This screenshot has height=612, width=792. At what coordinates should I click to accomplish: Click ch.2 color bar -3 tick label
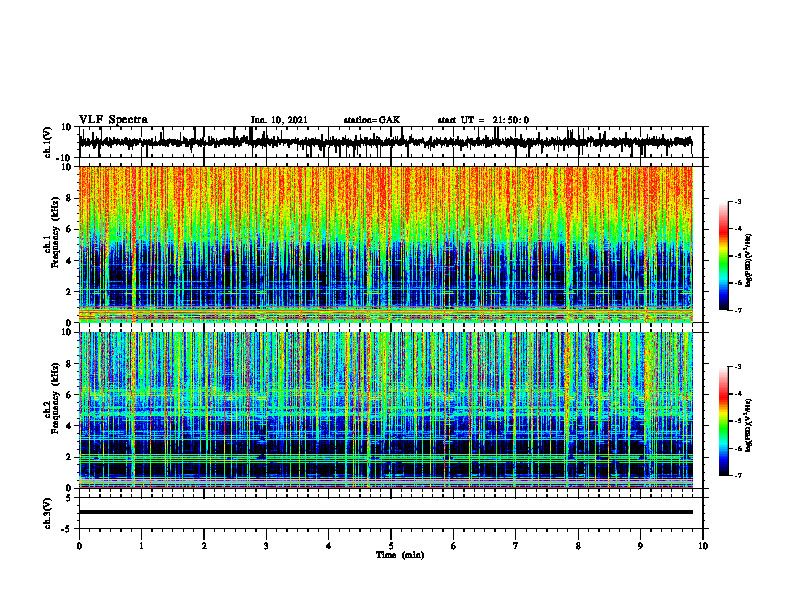coord(738,367)
